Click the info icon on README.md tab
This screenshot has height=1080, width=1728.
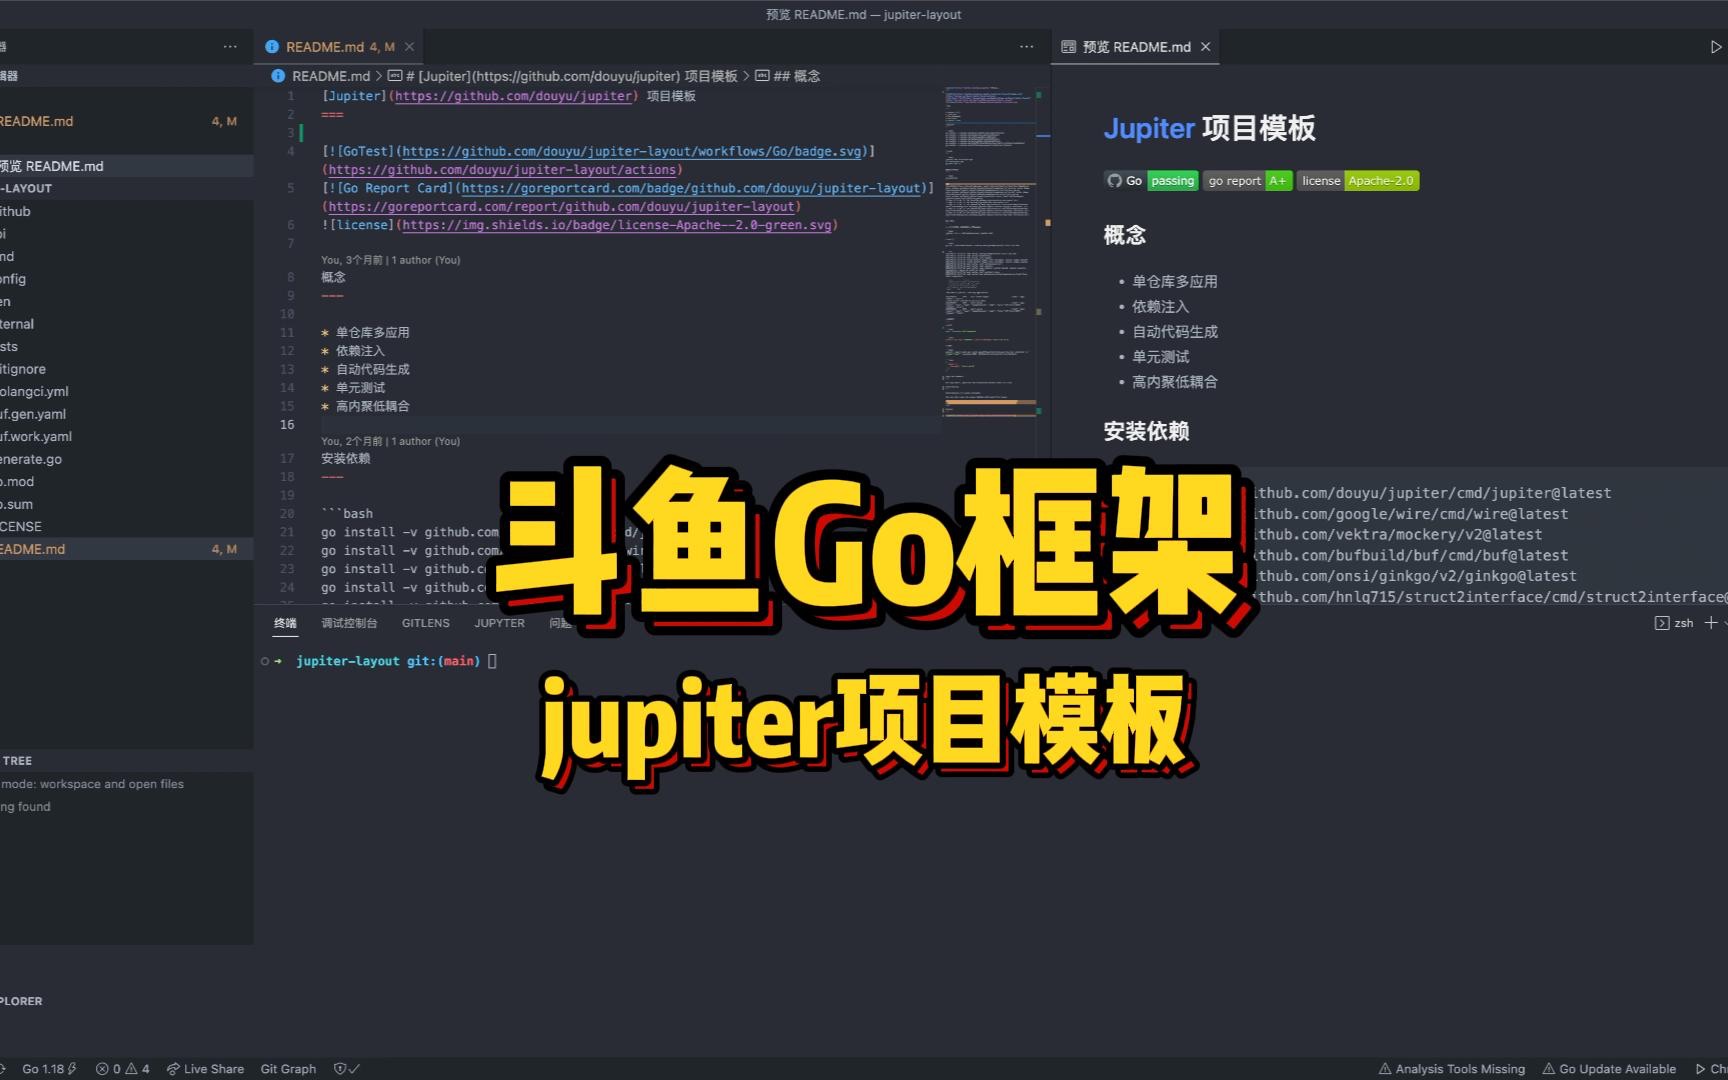click(x=271, y=47)
